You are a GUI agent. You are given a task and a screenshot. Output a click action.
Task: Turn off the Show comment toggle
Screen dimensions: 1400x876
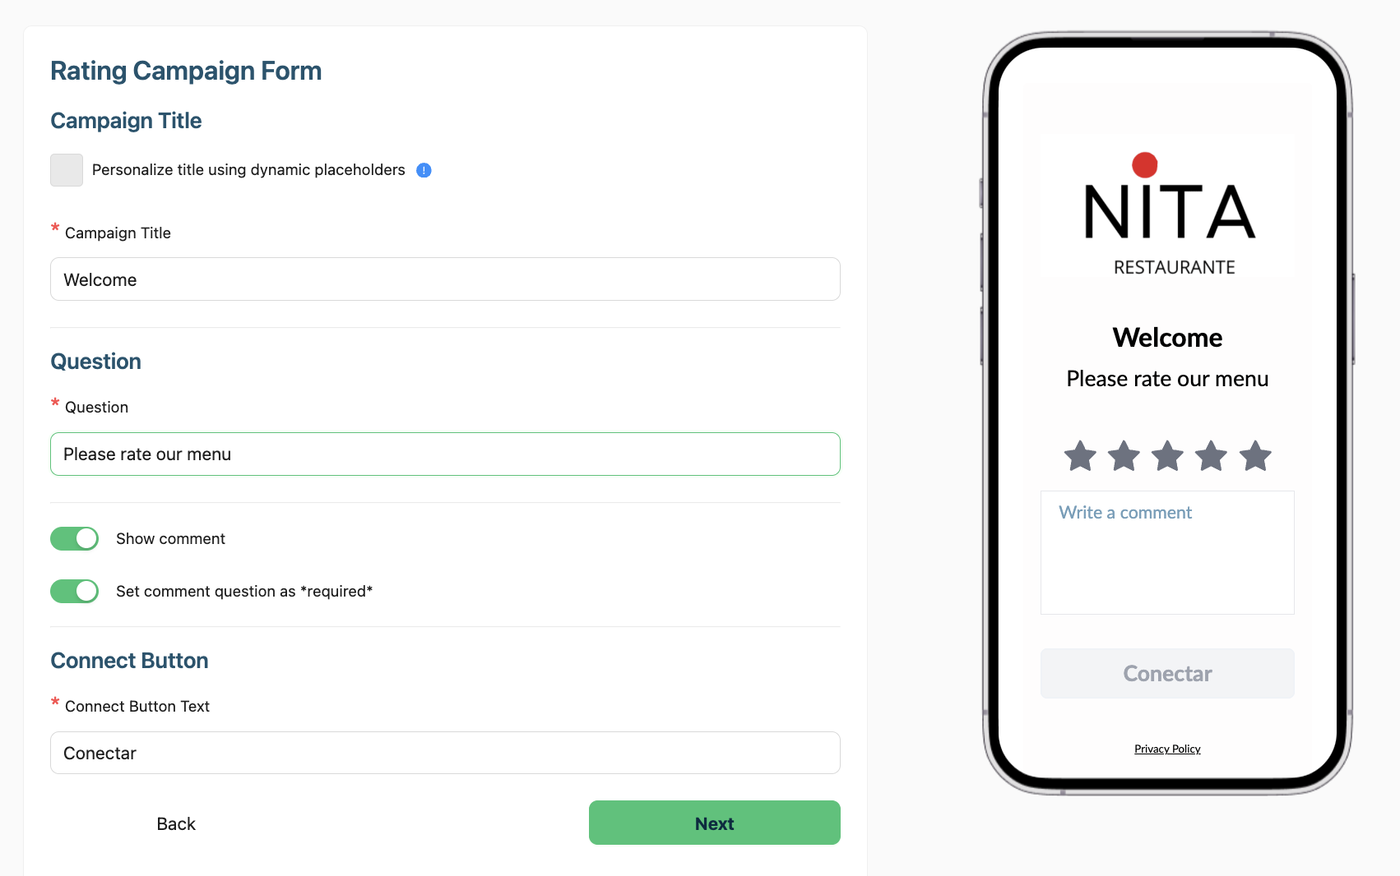coord(75,539)
